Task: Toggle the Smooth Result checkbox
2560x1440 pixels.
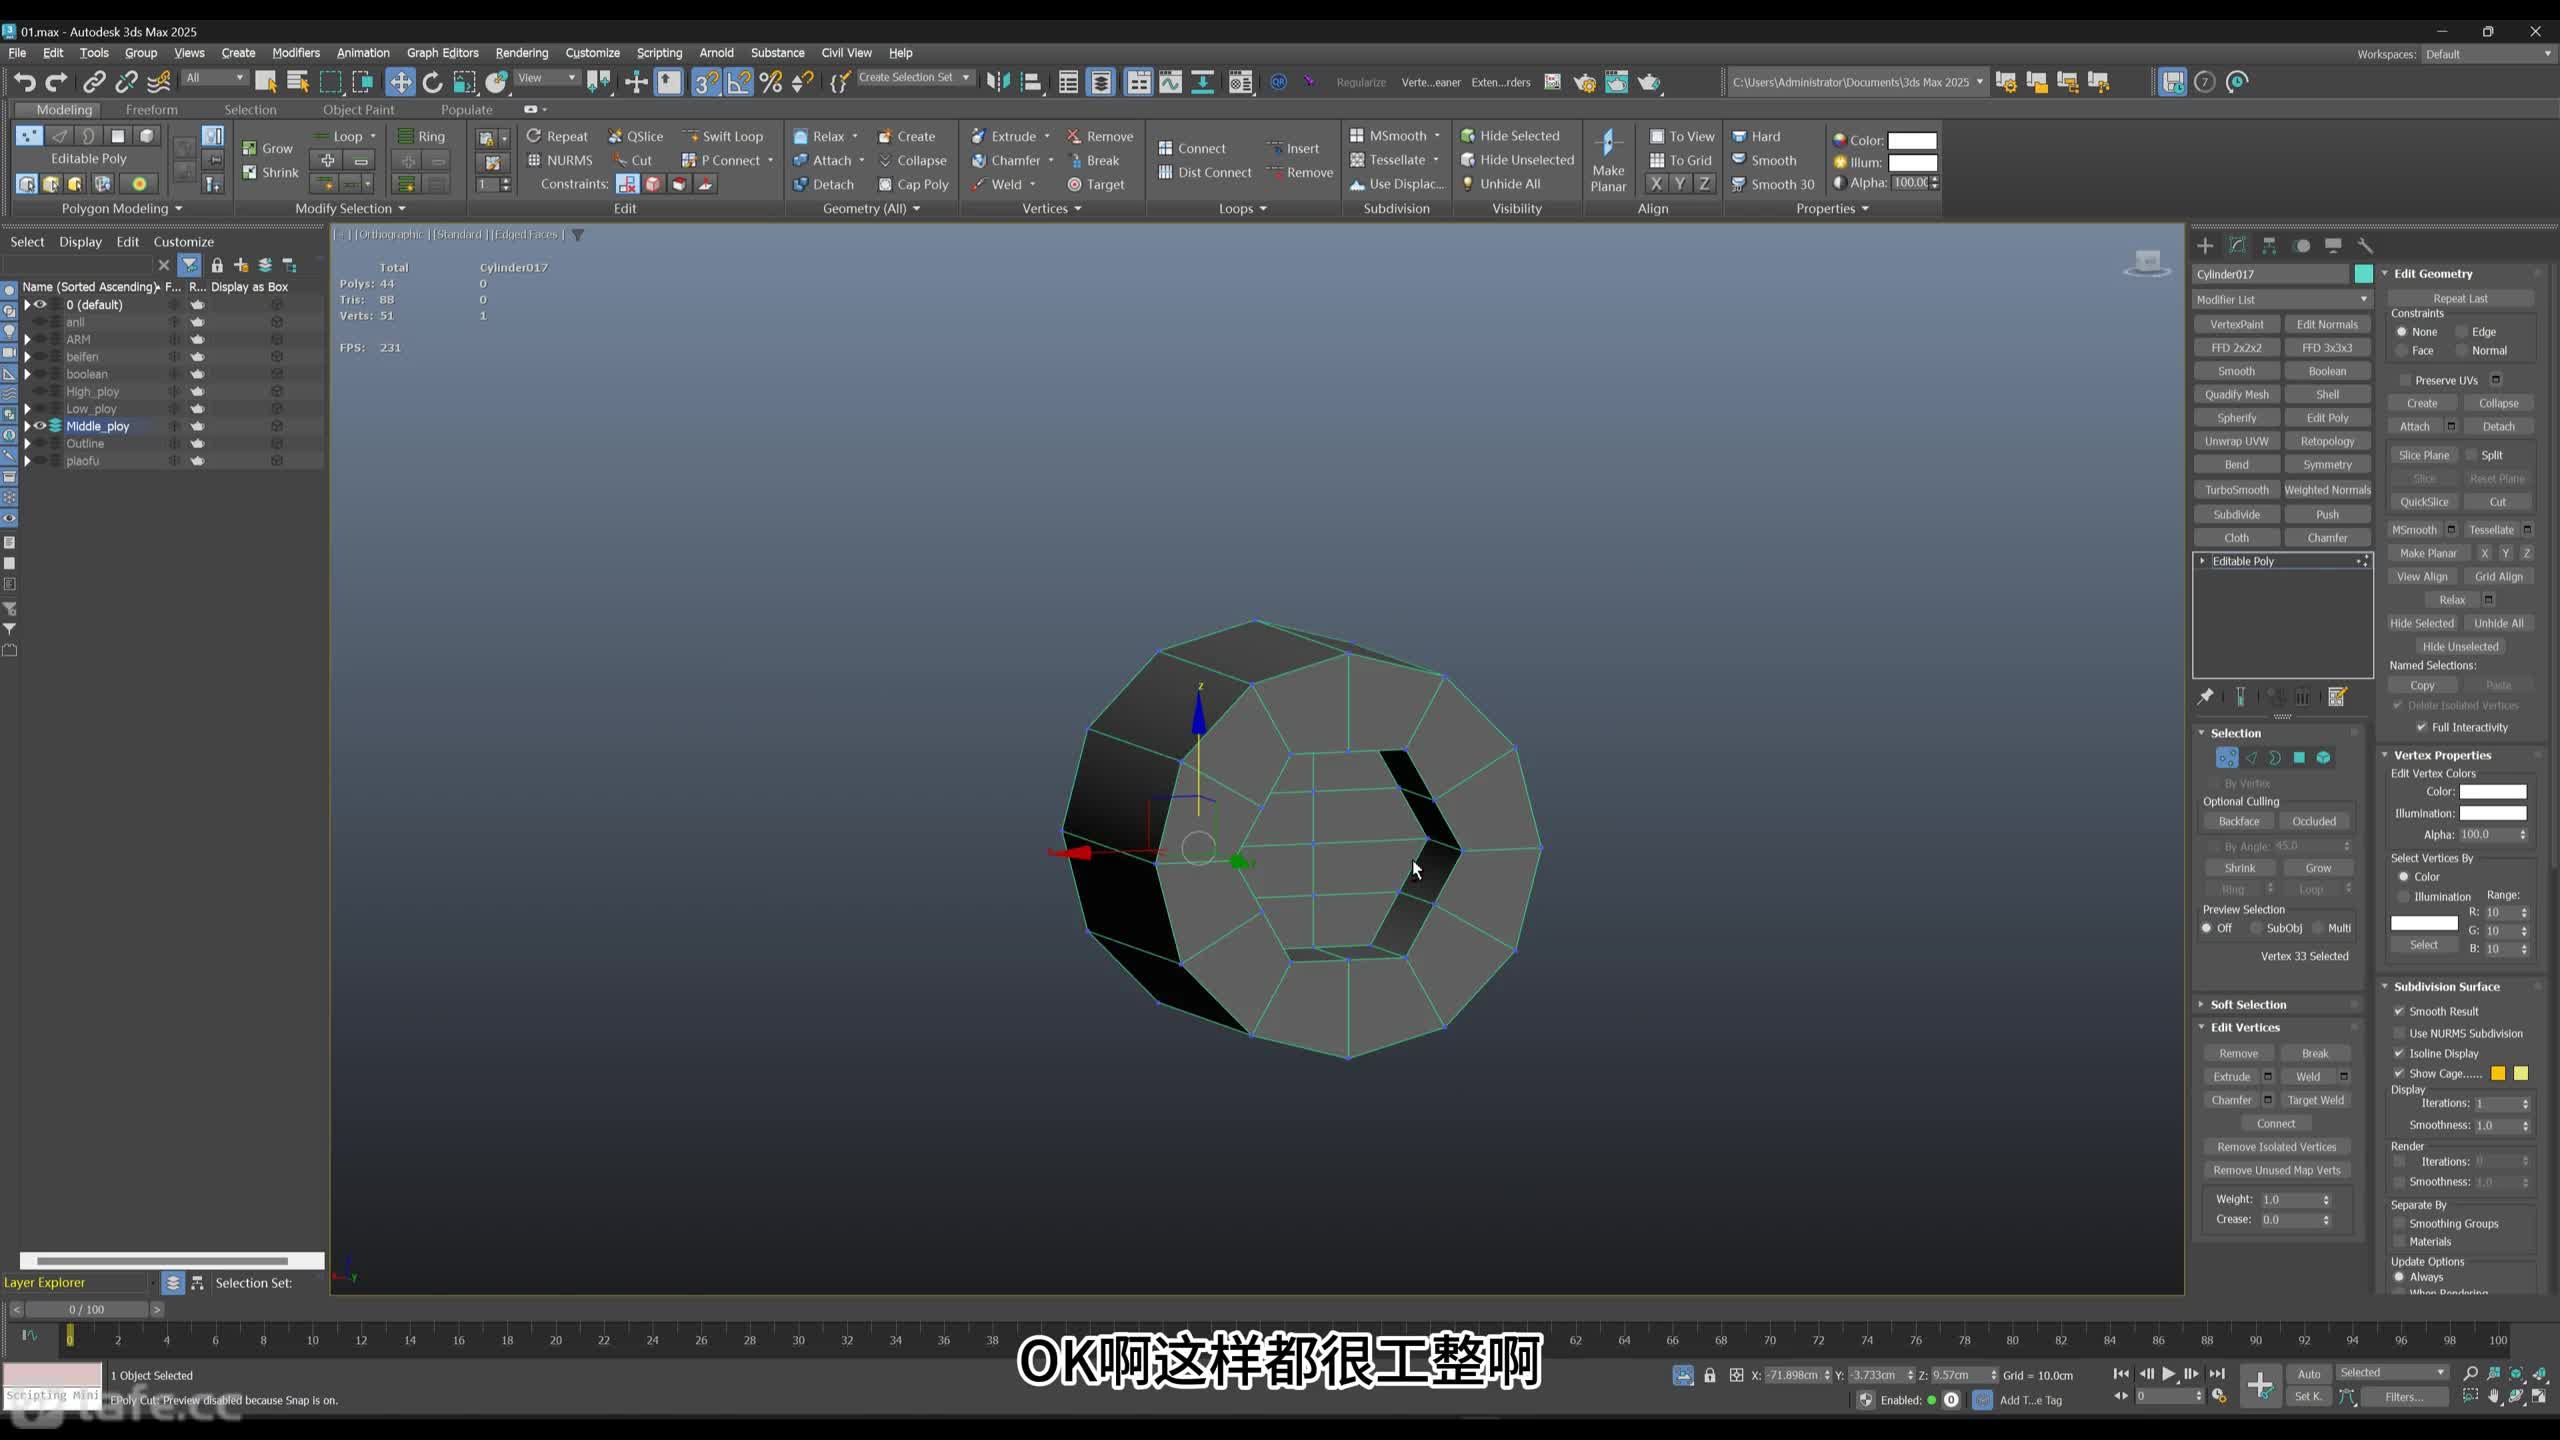Action: pyautogui.click(x=2399, y=1011)
